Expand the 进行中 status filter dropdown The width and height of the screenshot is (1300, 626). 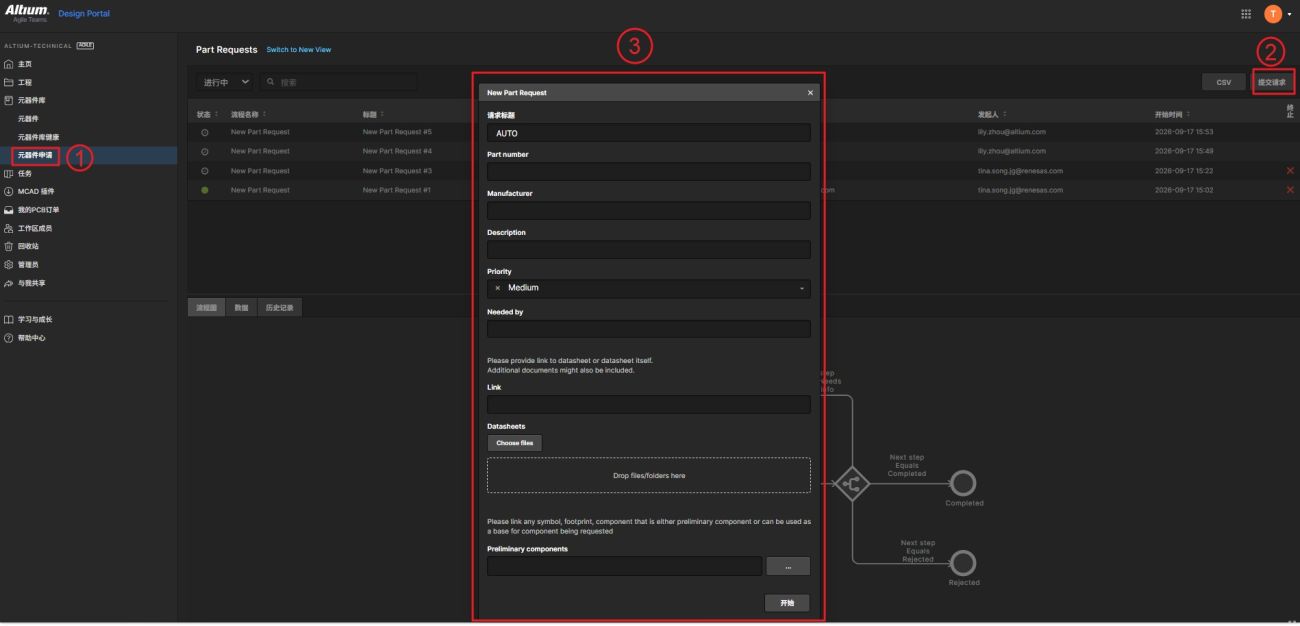pyautogui.click(x=226, y=82)
